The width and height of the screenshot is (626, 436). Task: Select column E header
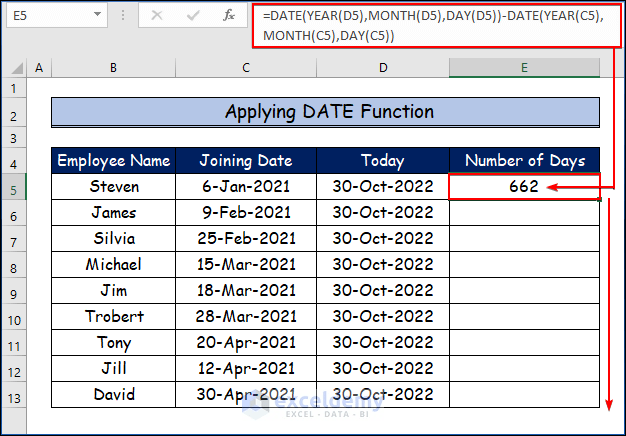tap(524, 67)
